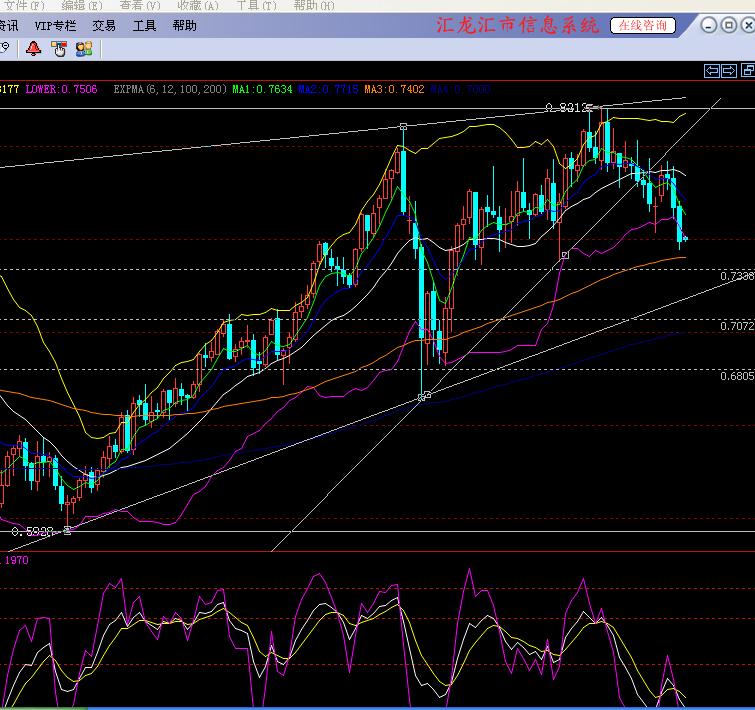
Task: Click the 在线咨询 button
Action: click(642, 26)
